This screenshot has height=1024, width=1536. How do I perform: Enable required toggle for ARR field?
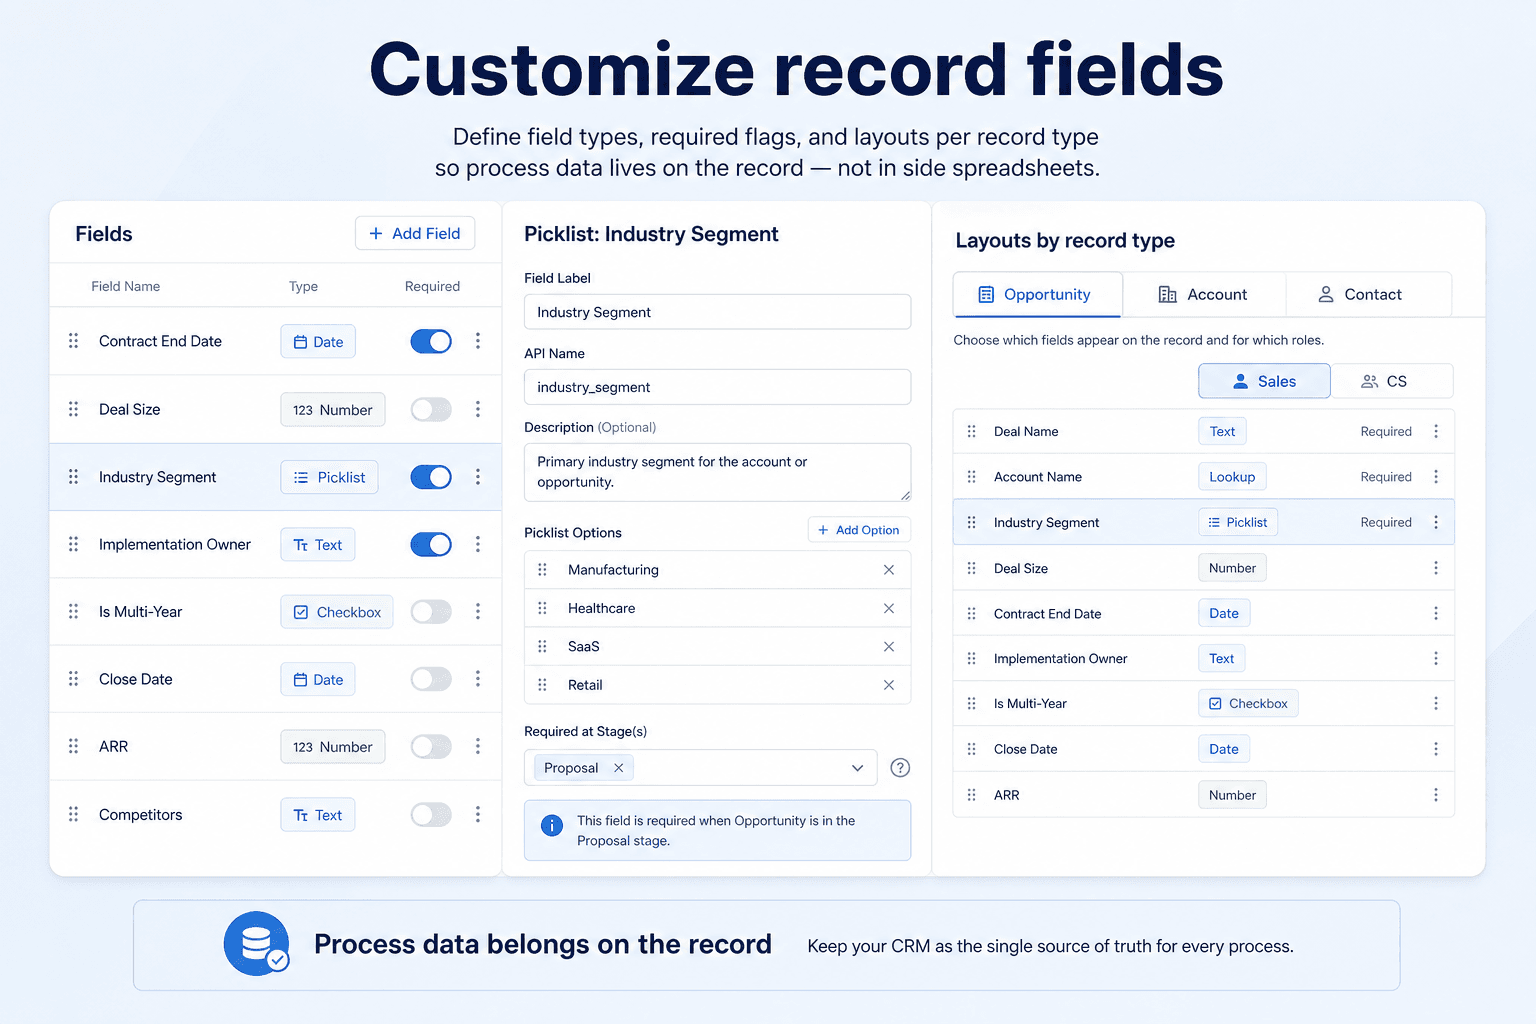[431, 746]
